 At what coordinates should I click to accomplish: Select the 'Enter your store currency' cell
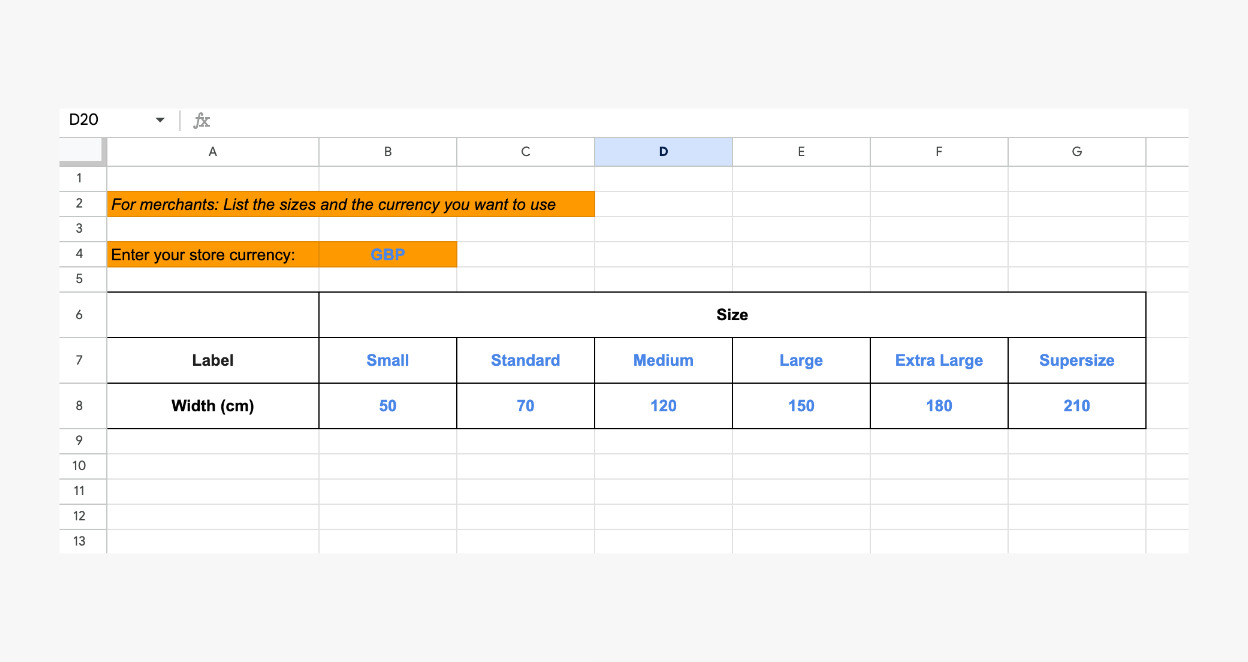point(212,255)
